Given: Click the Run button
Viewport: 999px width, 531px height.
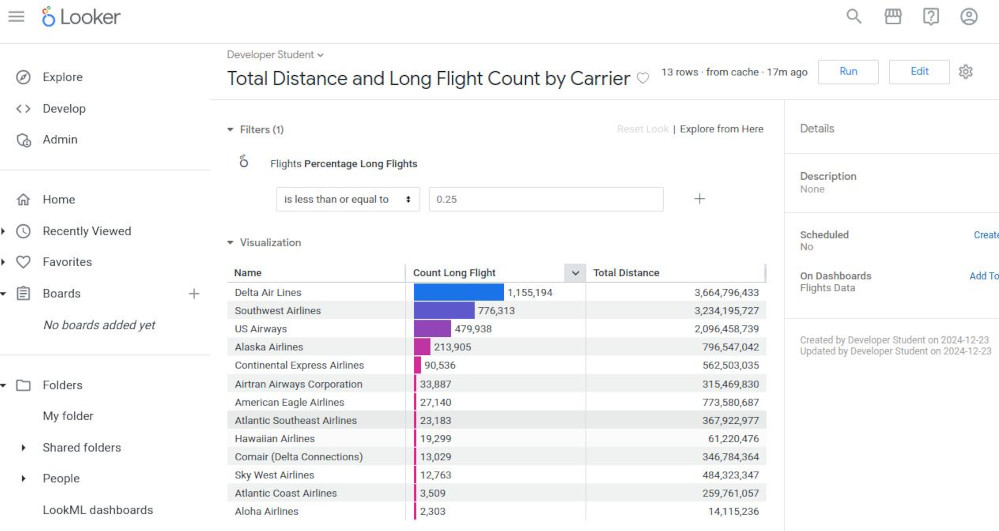Looking at the screenshot, I should (x=848, y=71).
